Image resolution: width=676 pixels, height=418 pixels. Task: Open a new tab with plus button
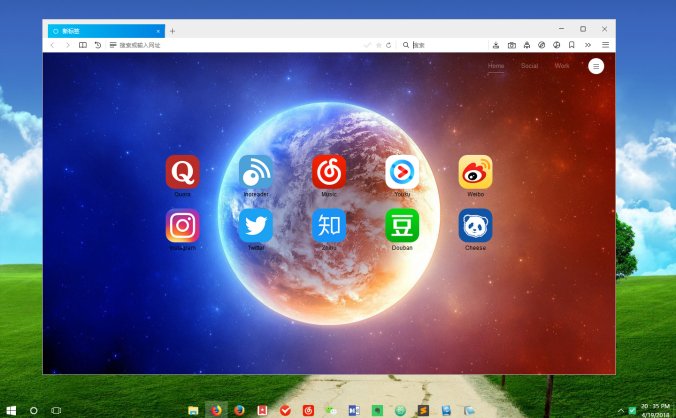click(172, 31)
